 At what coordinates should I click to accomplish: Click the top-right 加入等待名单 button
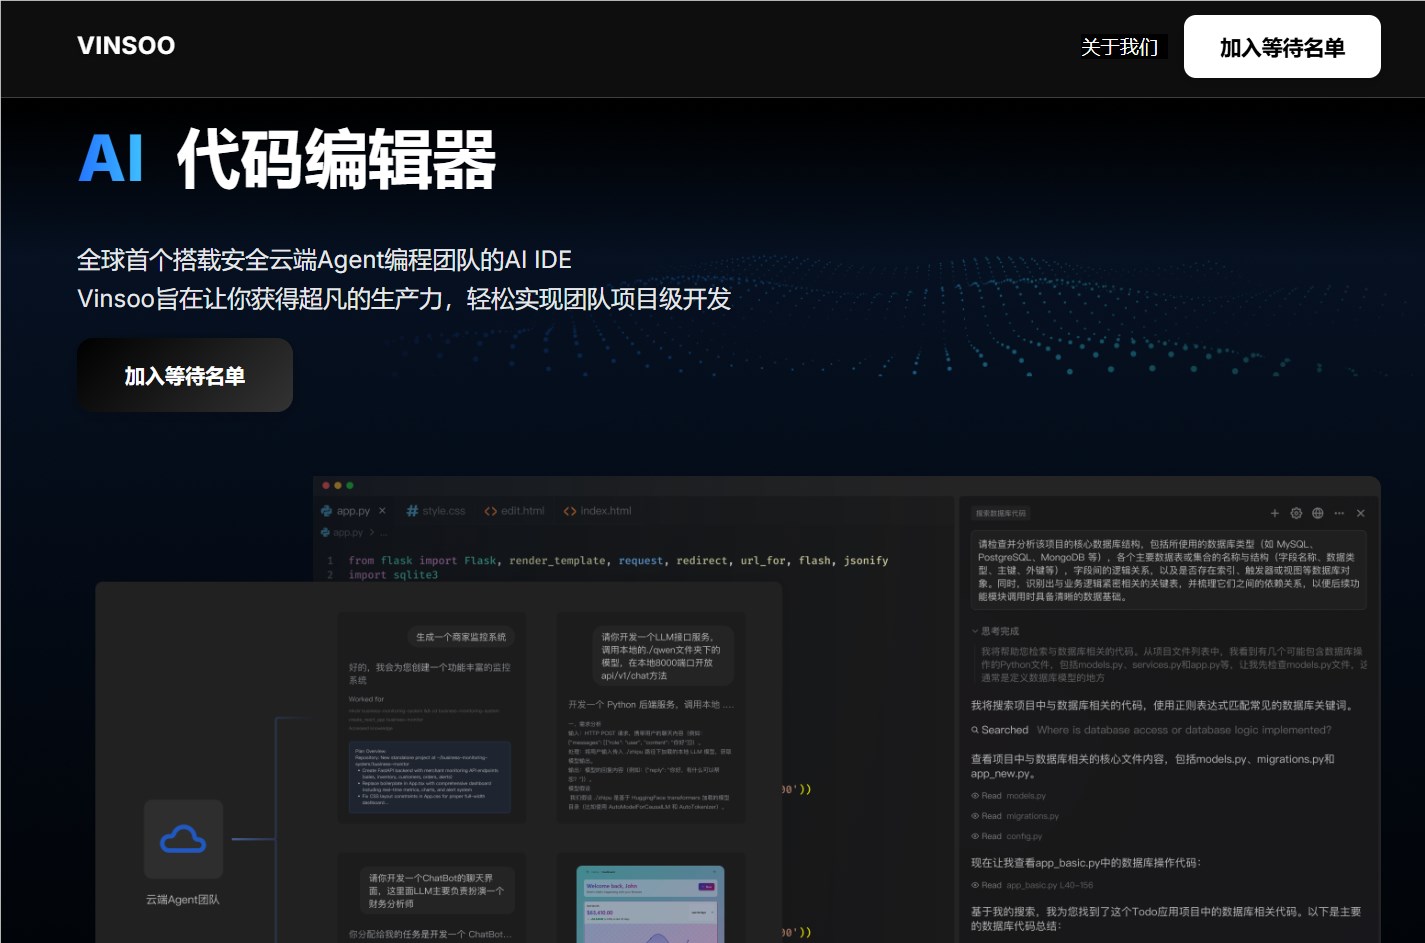click(1281, 46)
